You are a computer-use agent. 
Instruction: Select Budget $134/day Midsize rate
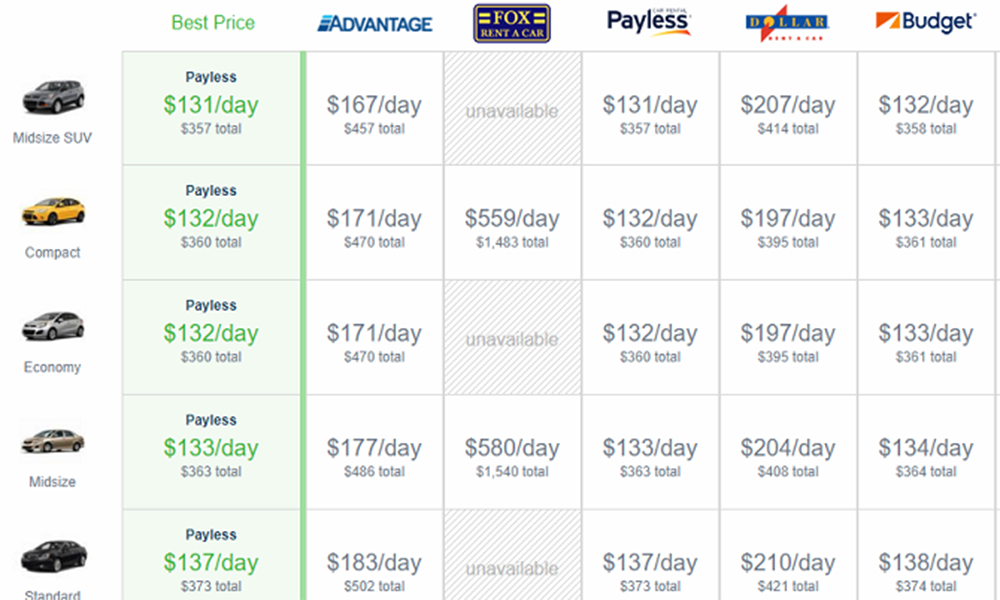click(x=926, y=449)
